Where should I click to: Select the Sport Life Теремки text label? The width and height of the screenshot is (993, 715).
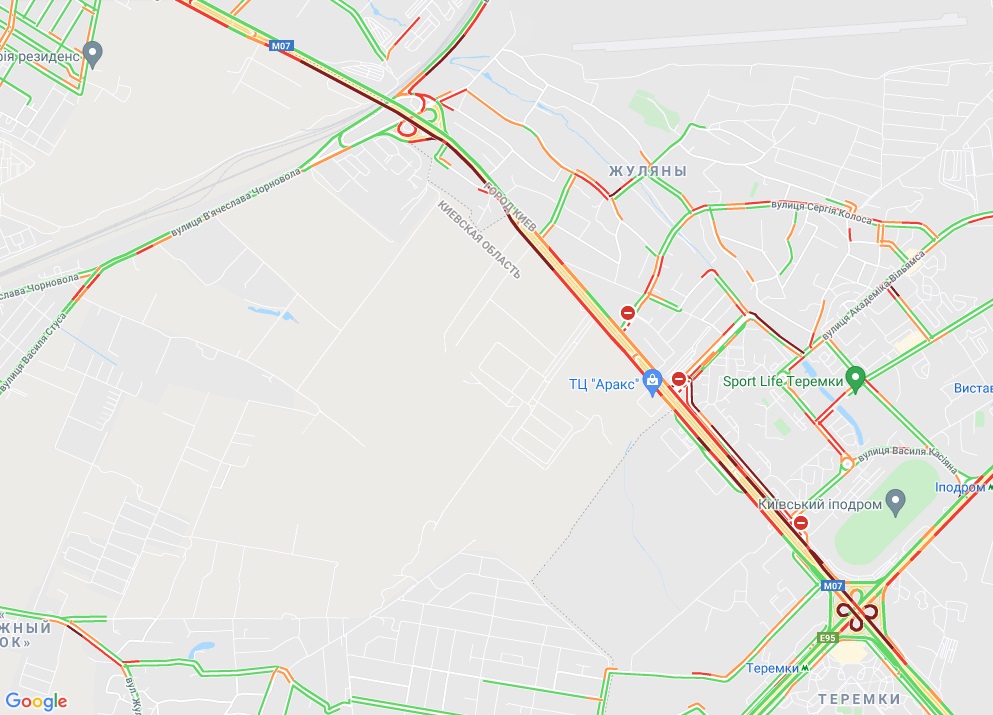tap(783, 381)
